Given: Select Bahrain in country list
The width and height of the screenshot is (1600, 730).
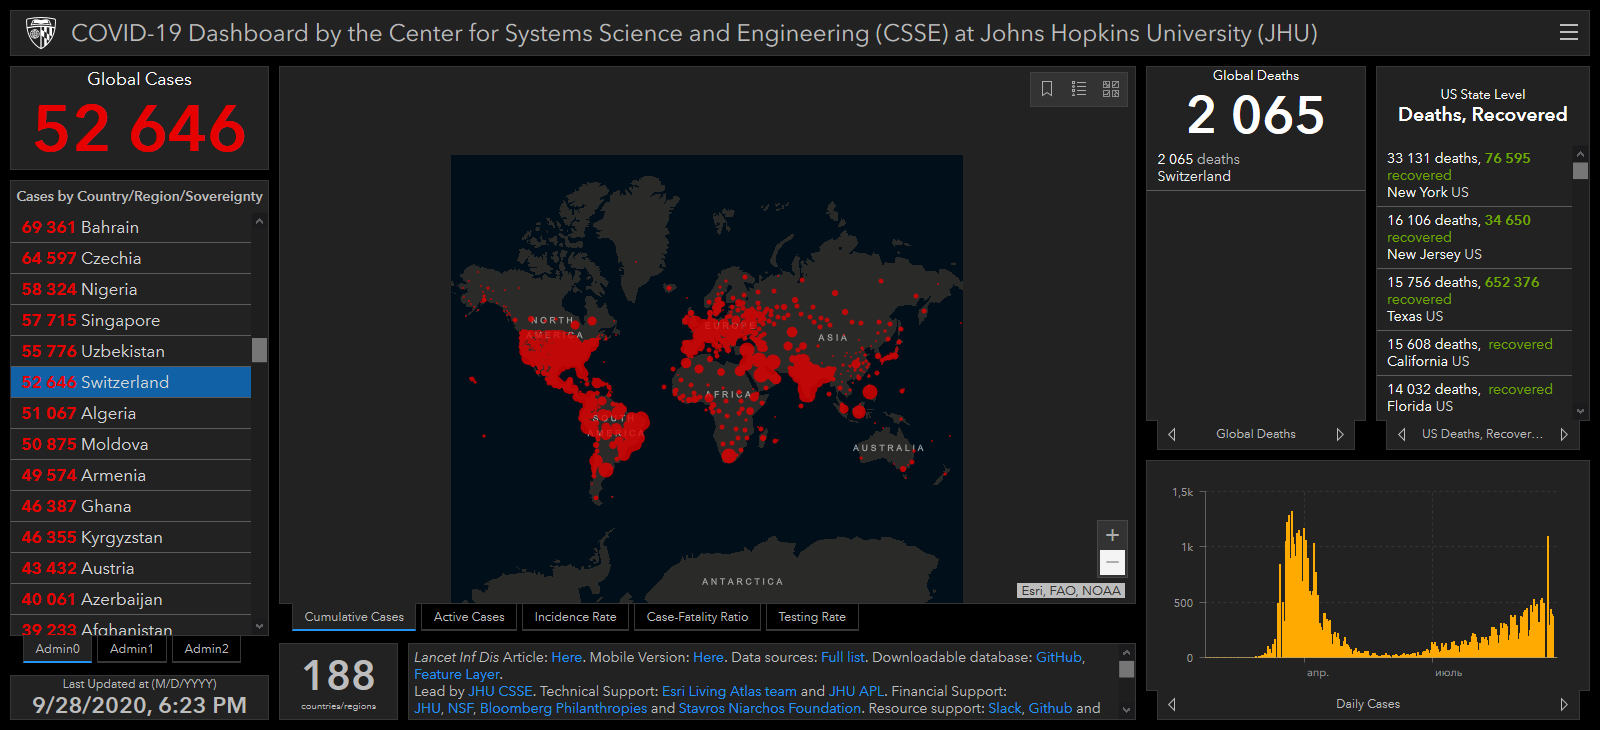Looking at the screenshot, I should coord(131,227).
